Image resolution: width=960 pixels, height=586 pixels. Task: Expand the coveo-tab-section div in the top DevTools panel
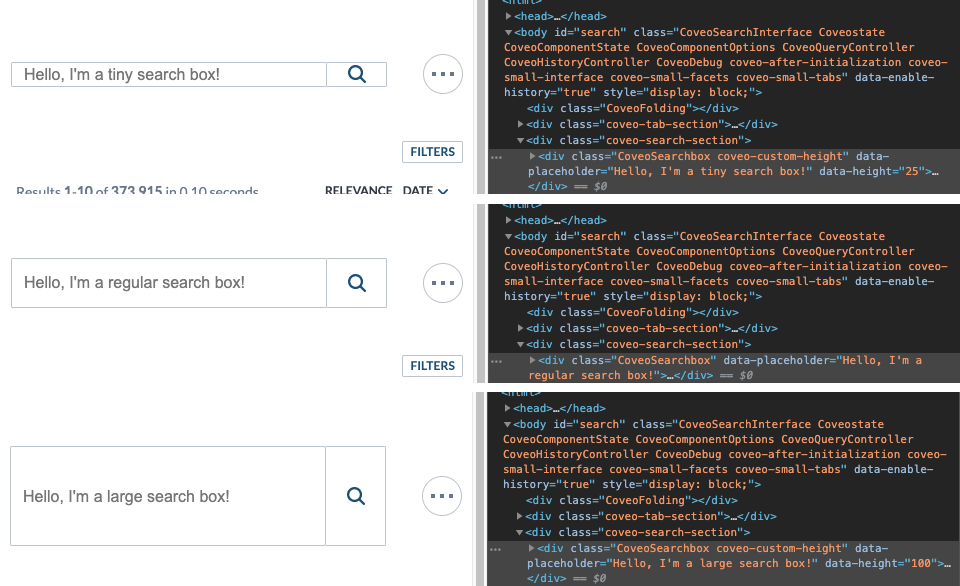coord(520,124)
